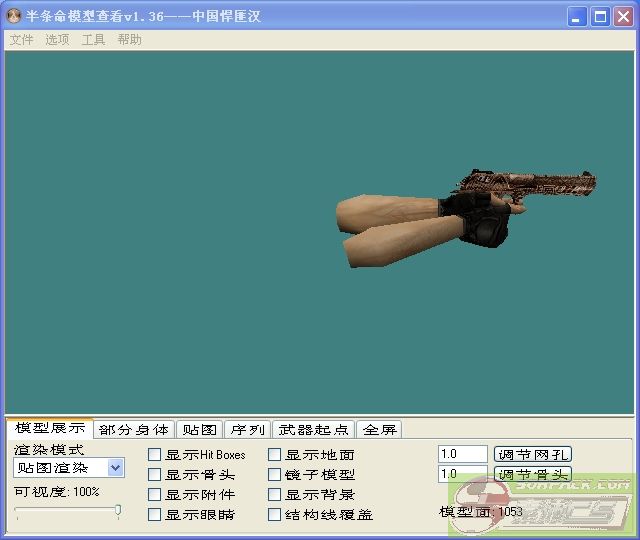640x540 pixels.
Task: Expand the 渲染模式 dropdown
Action: pyautogui.click(x=116, y=468)
